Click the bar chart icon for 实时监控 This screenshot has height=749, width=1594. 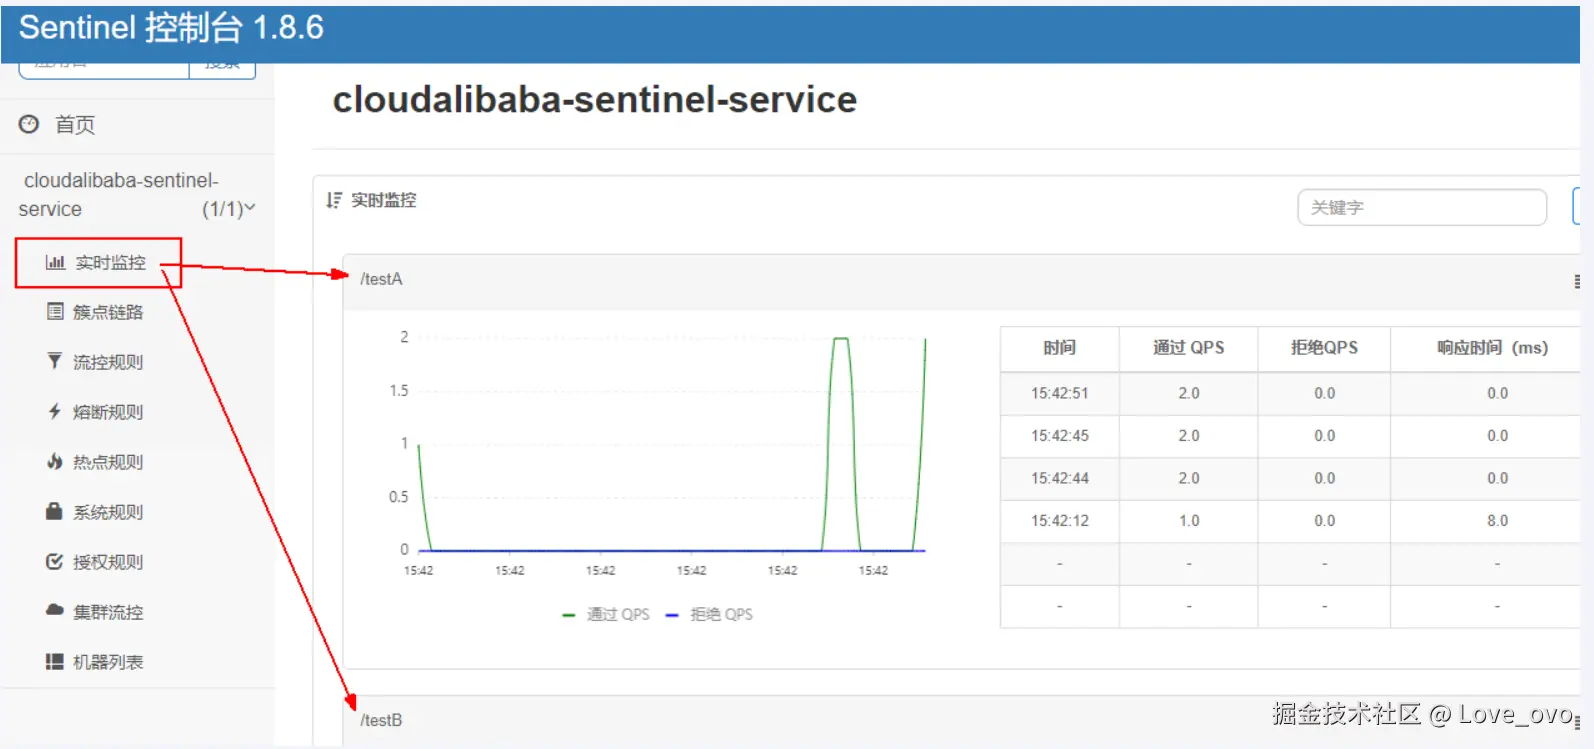[55, 263]
